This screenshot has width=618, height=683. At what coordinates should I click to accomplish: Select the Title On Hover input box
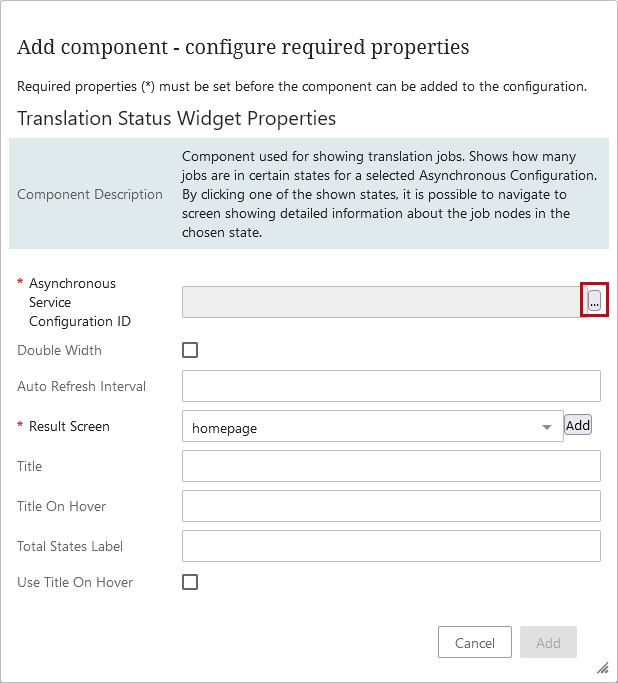click(391, 506)
